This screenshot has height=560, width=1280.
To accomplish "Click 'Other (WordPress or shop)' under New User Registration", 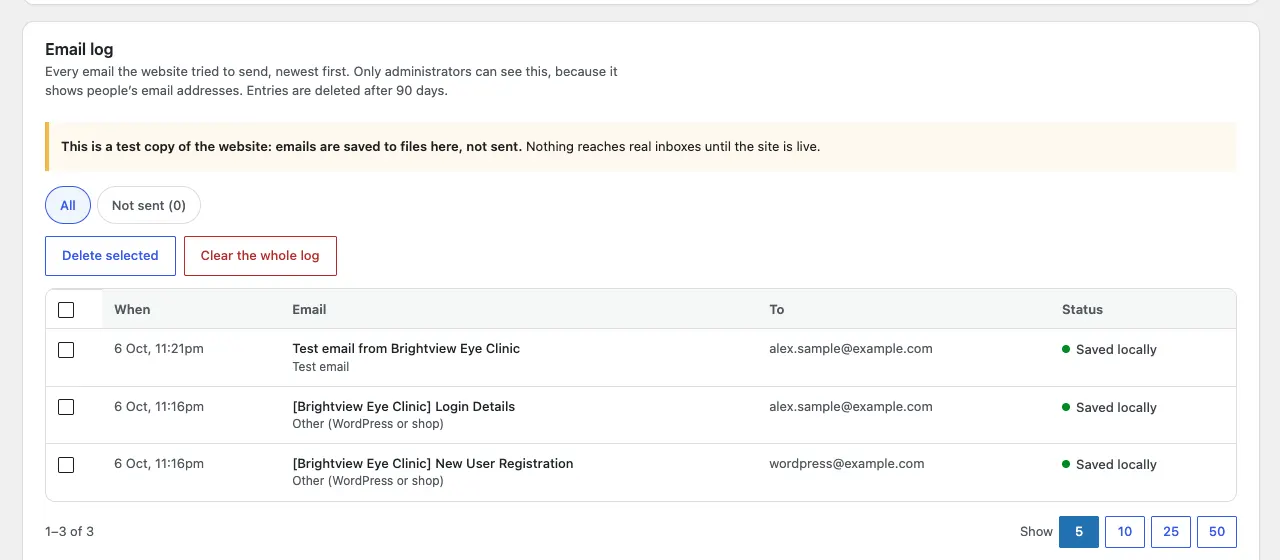I will point(368,481).
